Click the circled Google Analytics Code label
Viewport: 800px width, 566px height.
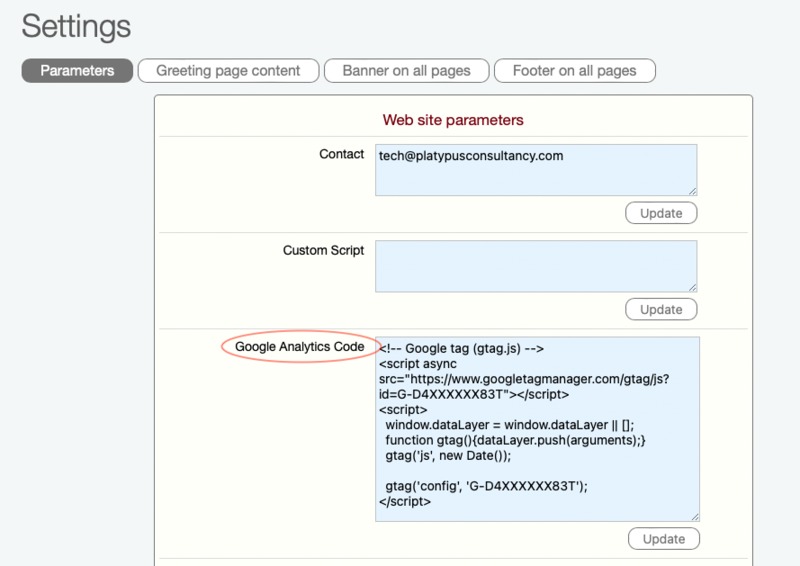click(299, 347)
